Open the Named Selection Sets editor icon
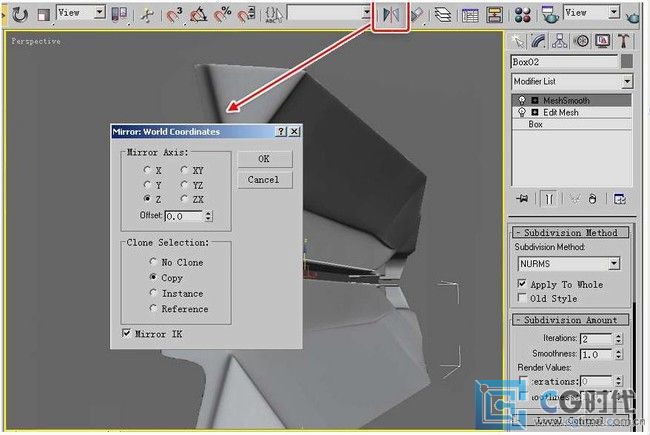The width and height of the screenshot is (650, 435). (x=274, y=15)
